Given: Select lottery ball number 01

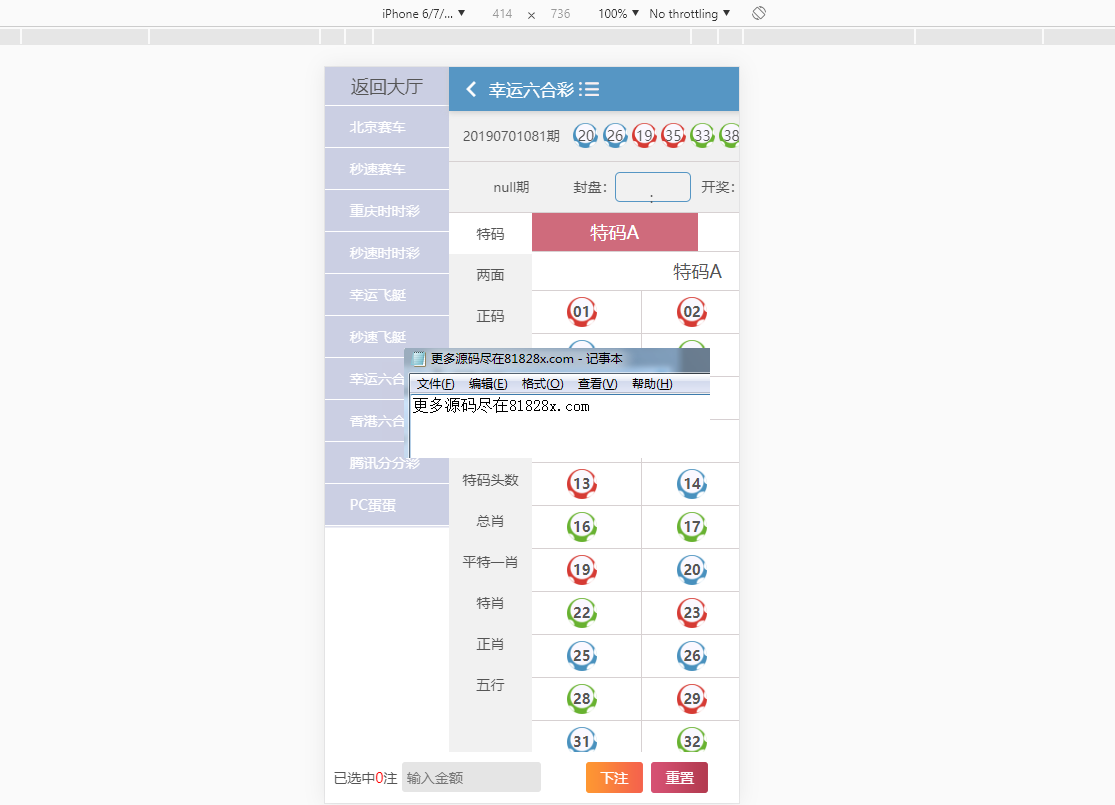Looking at the screenshot, I should (x=582, y=312).
